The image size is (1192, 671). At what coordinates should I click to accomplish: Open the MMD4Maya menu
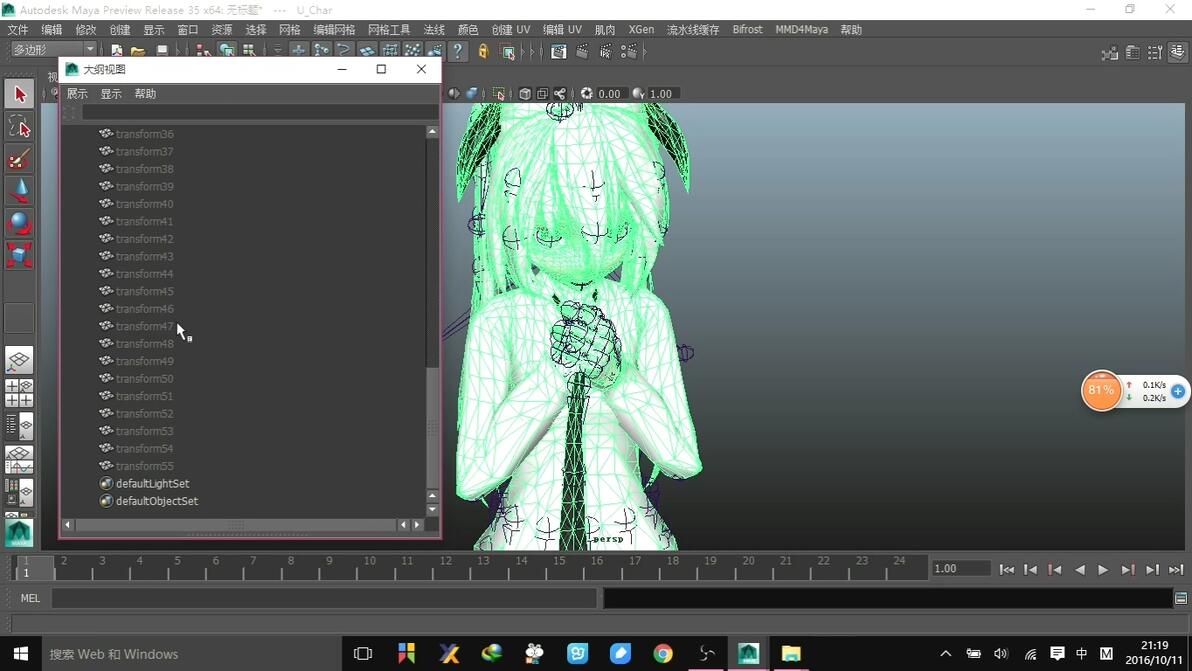801,30
